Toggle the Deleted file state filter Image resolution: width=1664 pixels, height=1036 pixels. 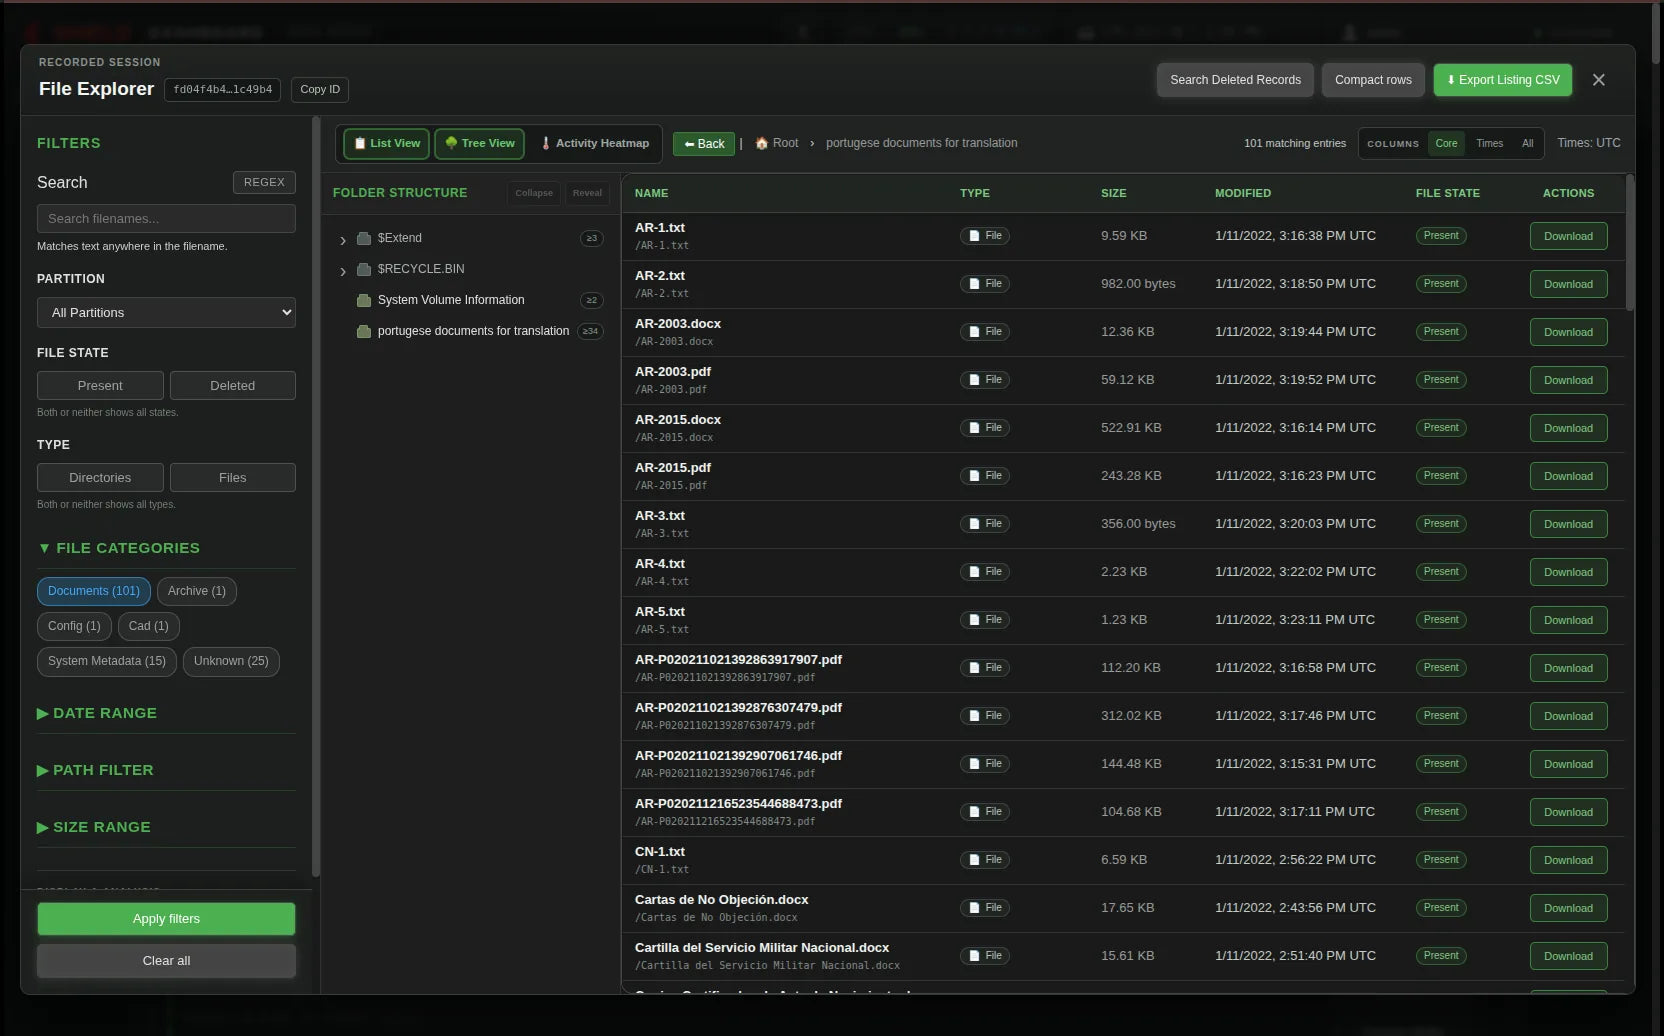pos(233,385)
